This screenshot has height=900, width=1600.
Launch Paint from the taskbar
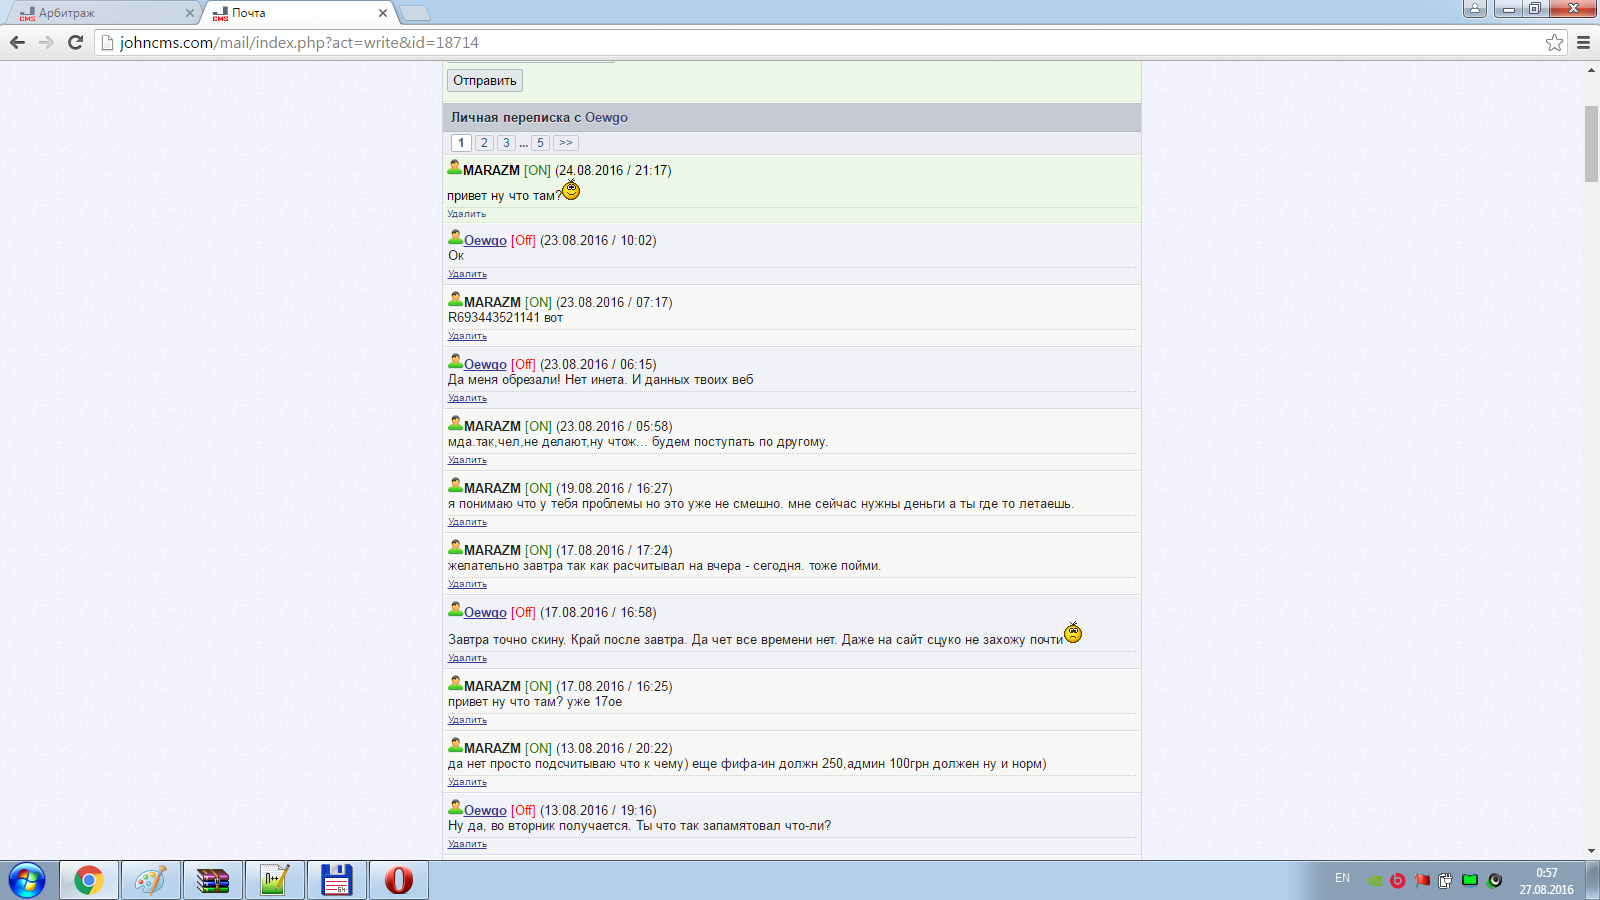[x=151, y=881]
